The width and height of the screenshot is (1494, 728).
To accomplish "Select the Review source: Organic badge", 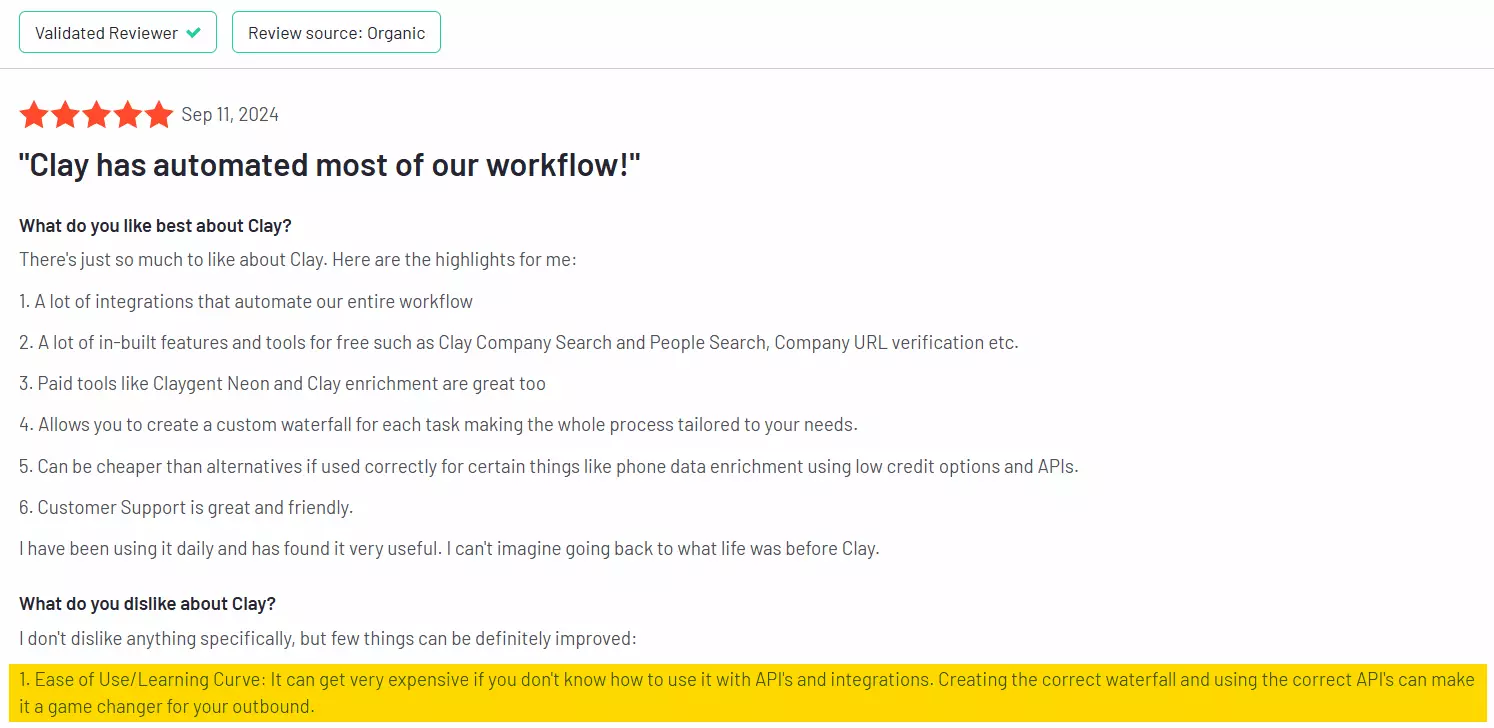I will pyautogui.click(x=336, y=33).
